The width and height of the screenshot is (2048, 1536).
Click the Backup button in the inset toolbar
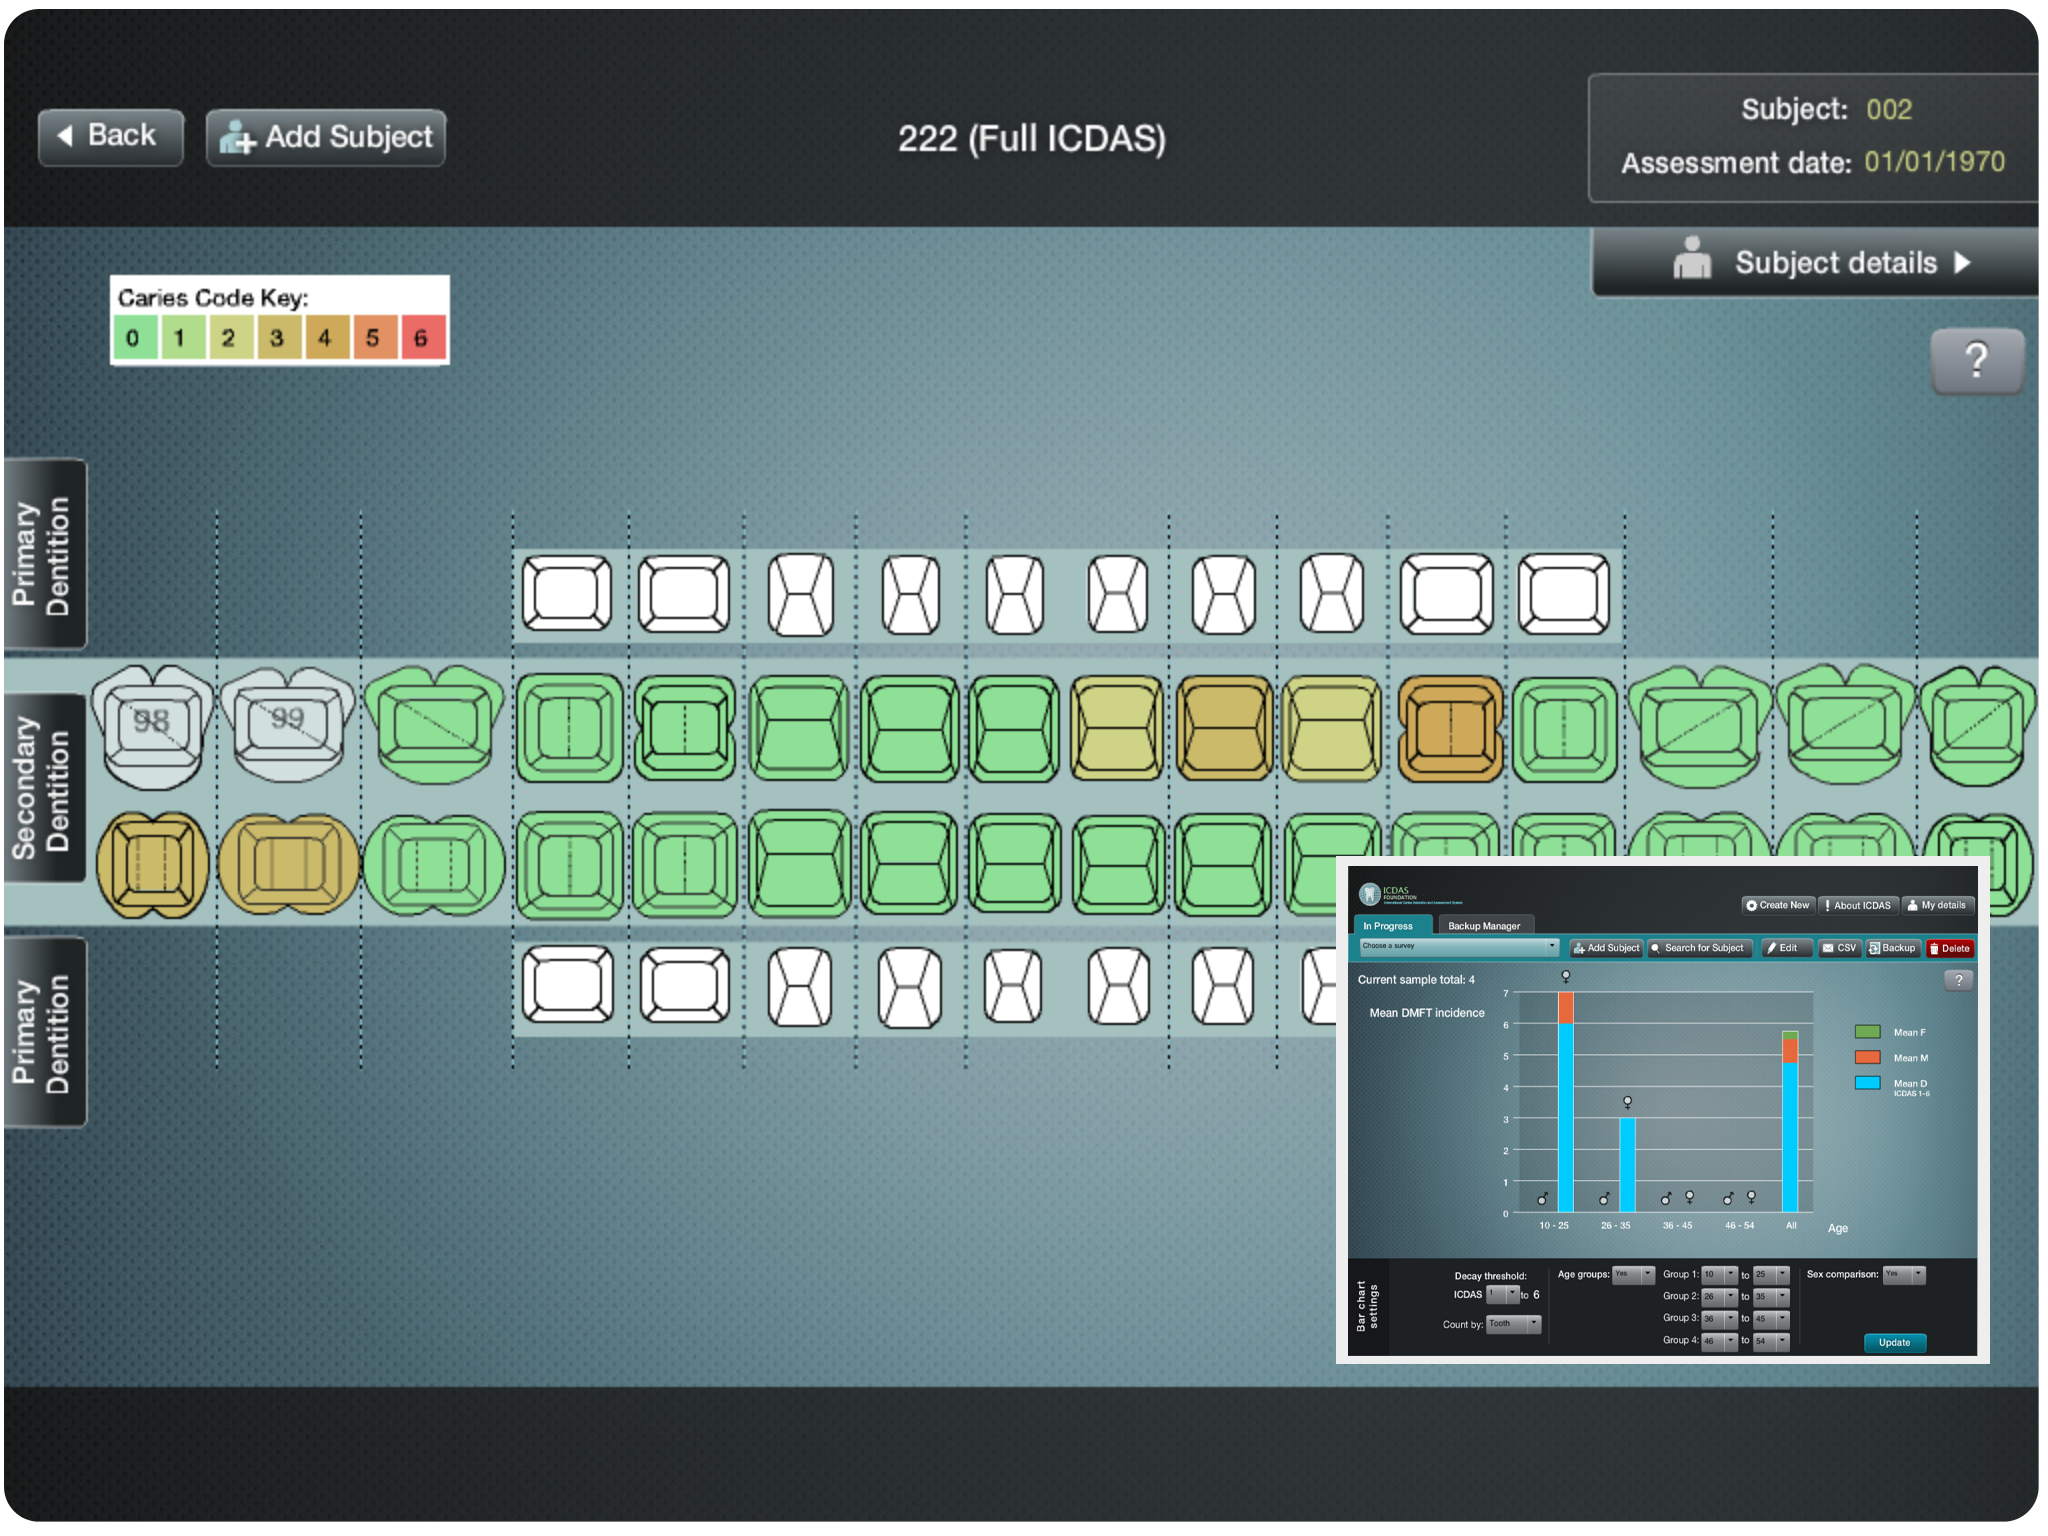pos(1893,948)
